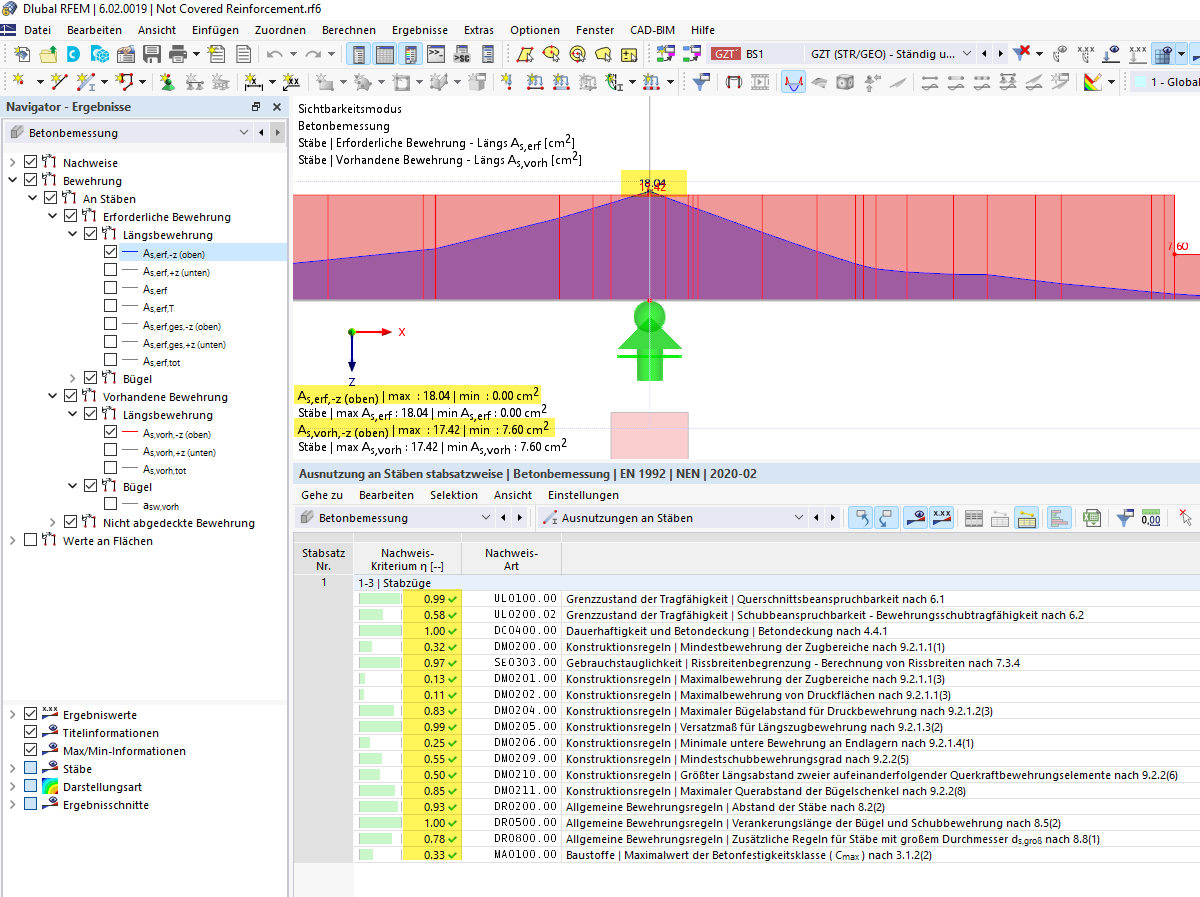Screen dimensions: 1200x897
Task: Check the Werte an Flächen checkbox
Action: point(31,541)
